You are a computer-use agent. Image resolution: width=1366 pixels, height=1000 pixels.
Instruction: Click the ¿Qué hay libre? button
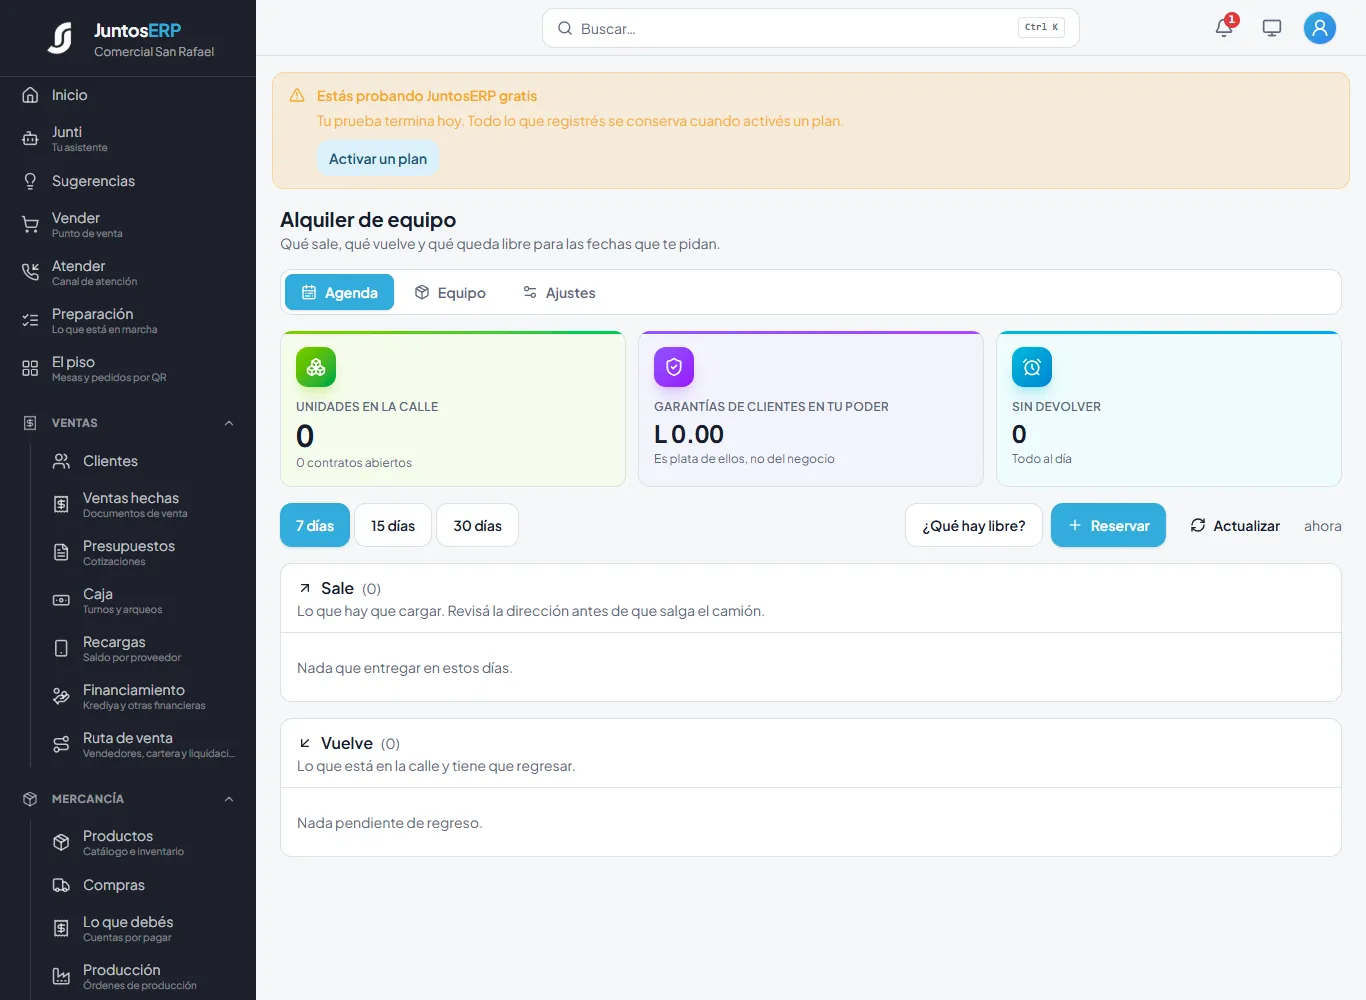[974, 525]
